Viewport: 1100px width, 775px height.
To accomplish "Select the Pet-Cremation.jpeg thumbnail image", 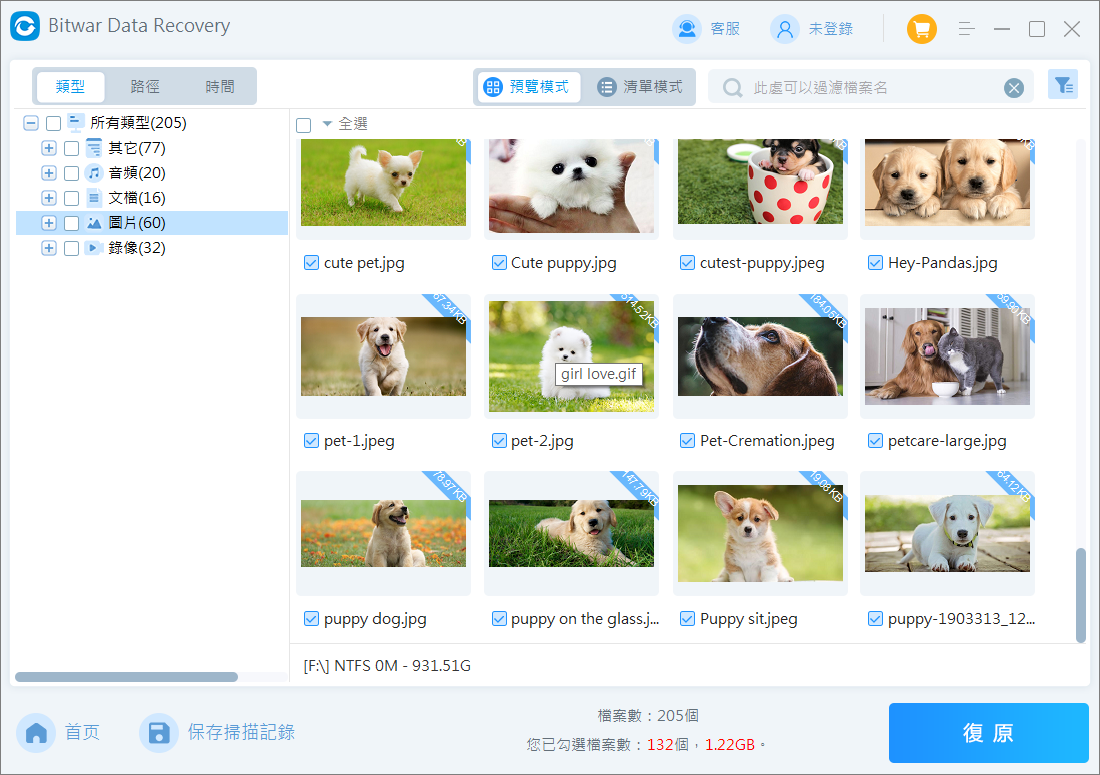I will click(760, 356).
